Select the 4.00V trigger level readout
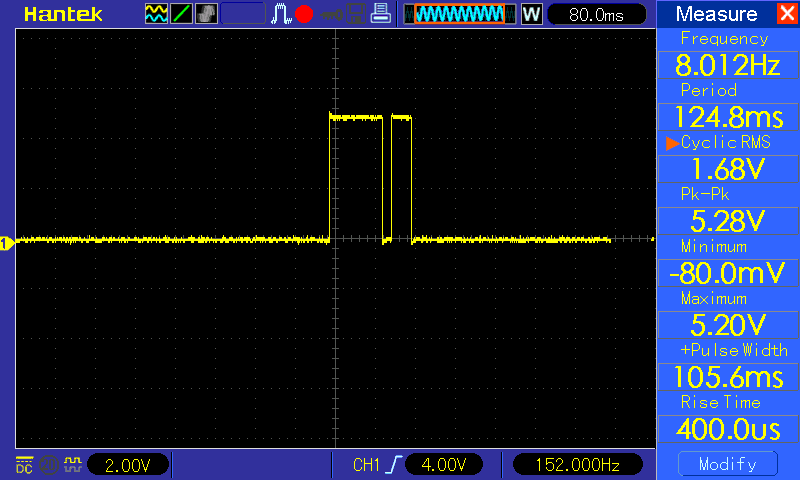Screen dimensions: 800x480 [x=444, y=465]
